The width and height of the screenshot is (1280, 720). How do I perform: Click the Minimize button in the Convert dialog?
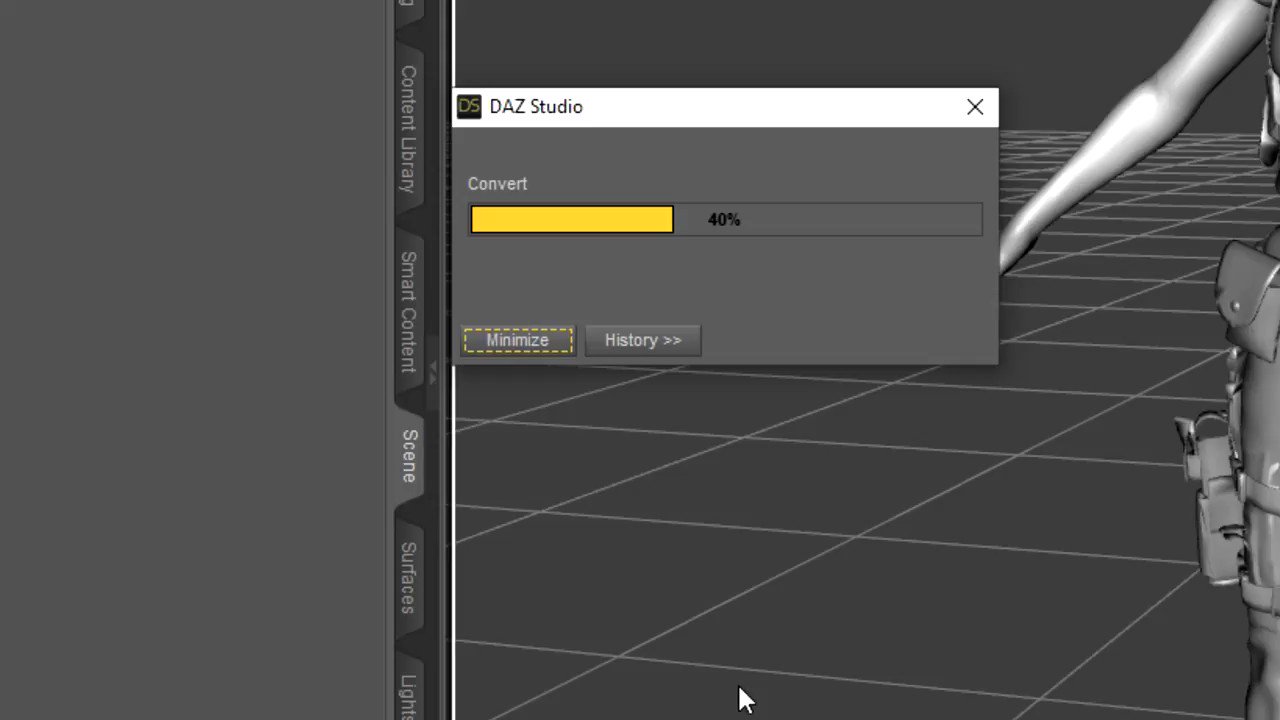pyautogui.click(x=517, y=340)
